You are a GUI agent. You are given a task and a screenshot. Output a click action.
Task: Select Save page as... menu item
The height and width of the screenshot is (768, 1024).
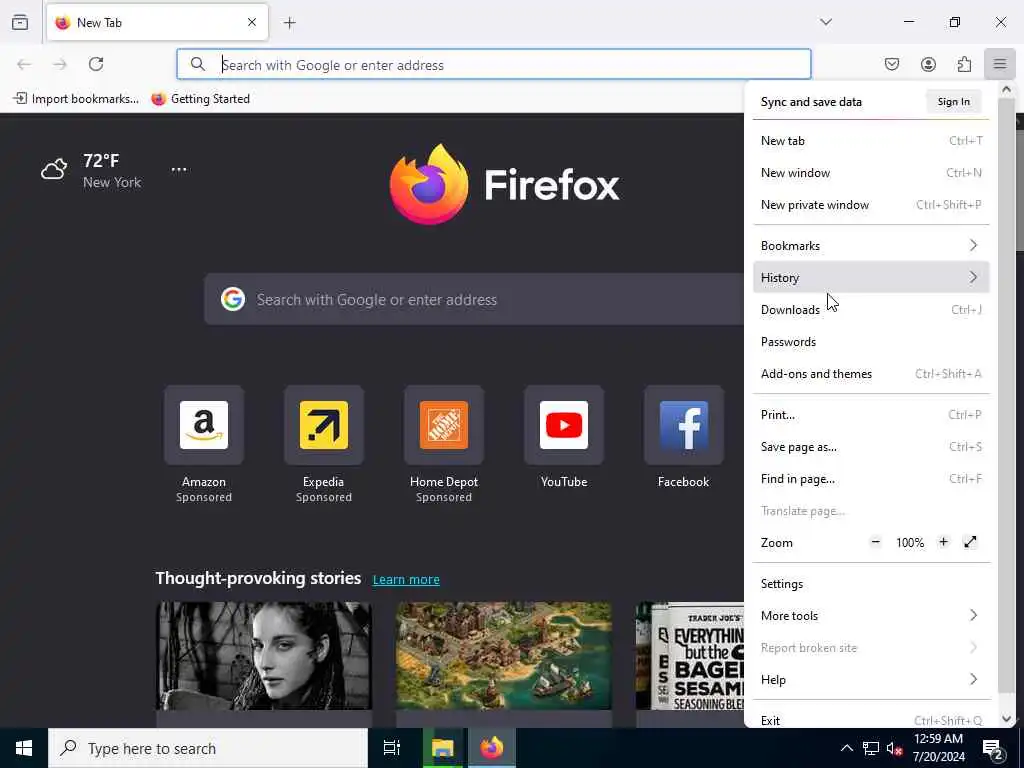coord(871,447)
